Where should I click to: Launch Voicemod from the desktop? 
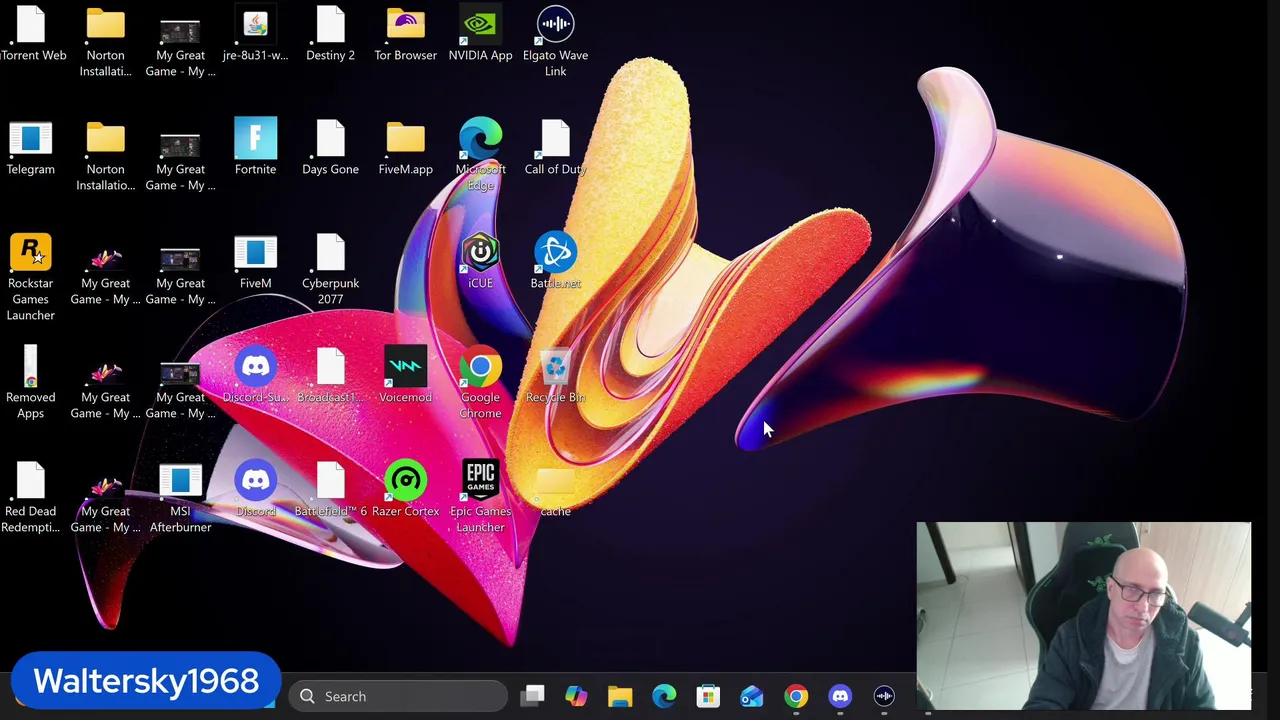point(405,376)
